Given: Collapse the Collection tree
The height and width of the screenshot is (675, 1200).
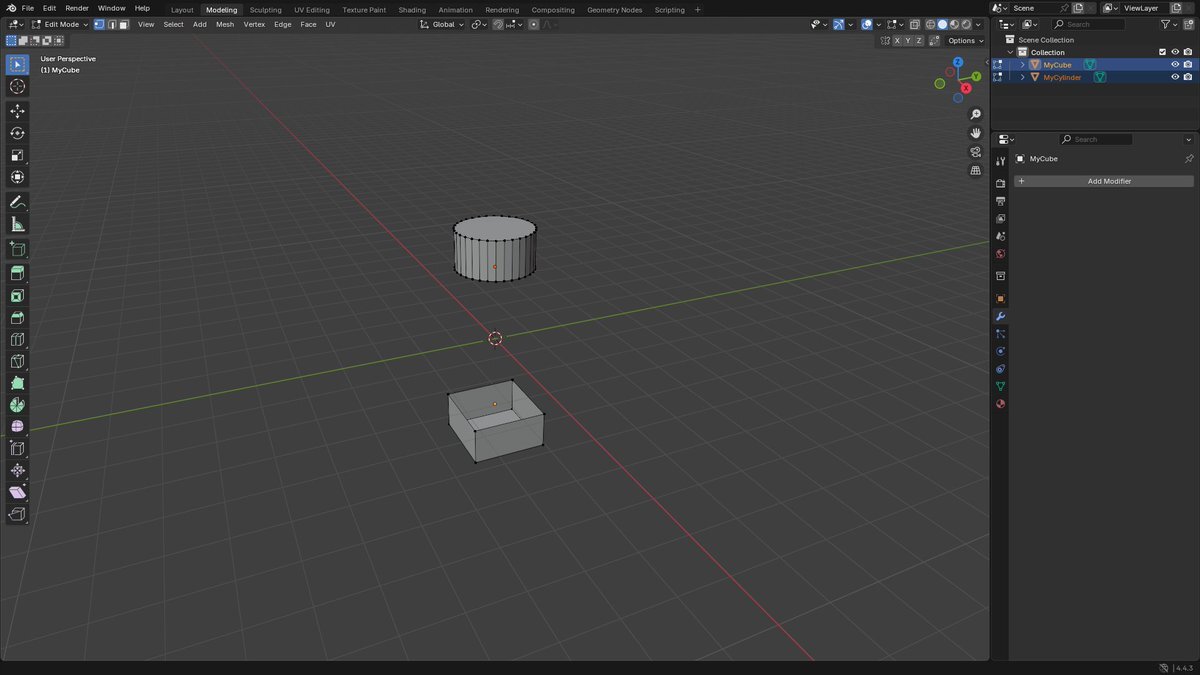Looking at the screenshot, I should pos(1010,52).
